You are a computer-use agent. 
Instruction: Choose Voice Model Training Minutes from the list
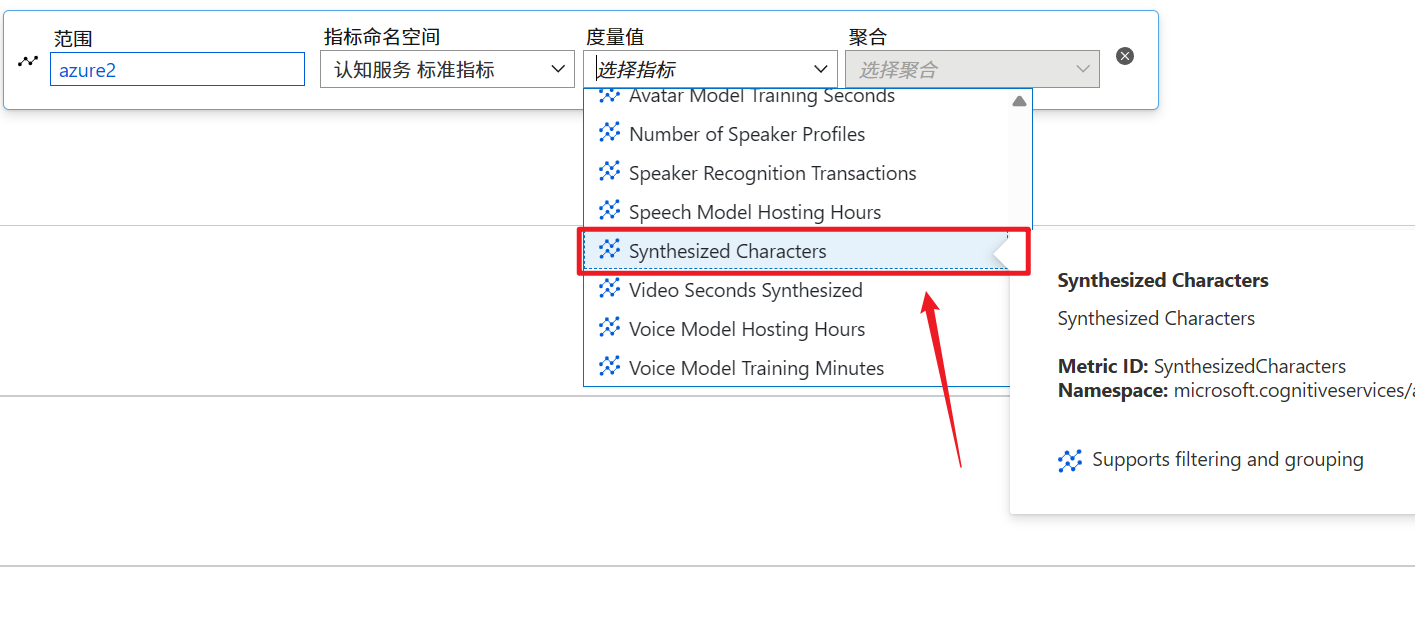coord(756,368)
